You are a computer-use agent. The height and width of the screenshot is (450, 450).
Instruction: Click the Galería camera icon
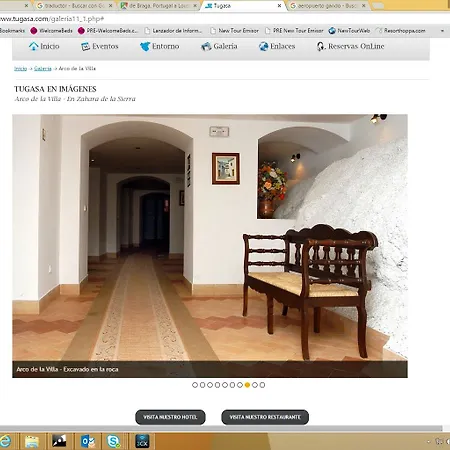pos(206,46)
